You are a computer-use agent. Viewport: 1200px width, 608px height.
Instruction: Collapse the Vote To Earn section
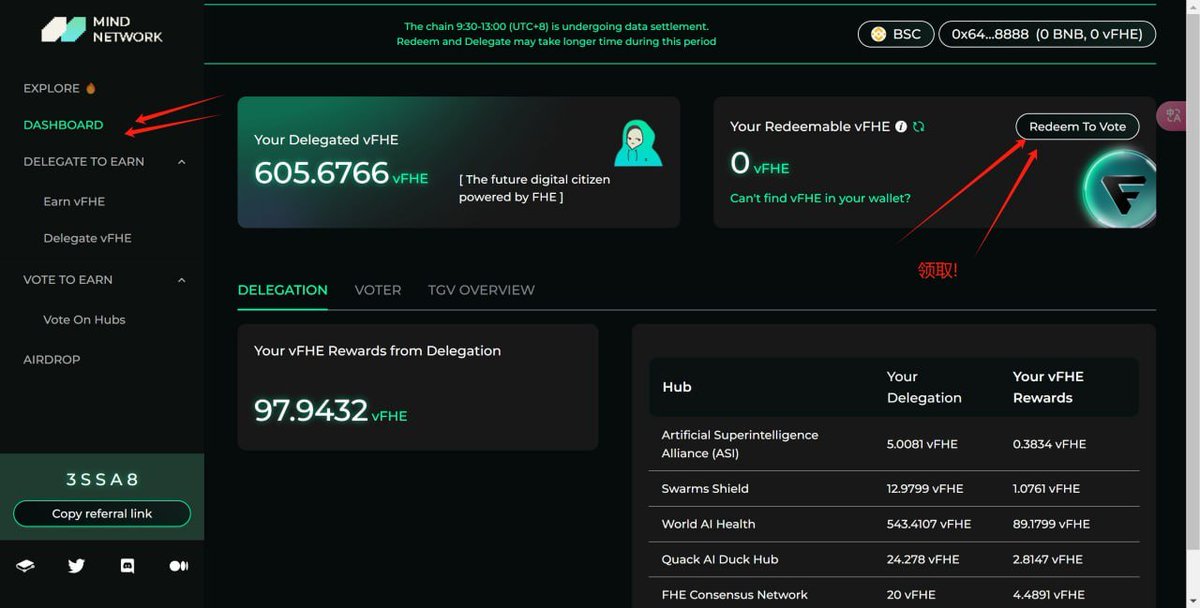(181, 280)
